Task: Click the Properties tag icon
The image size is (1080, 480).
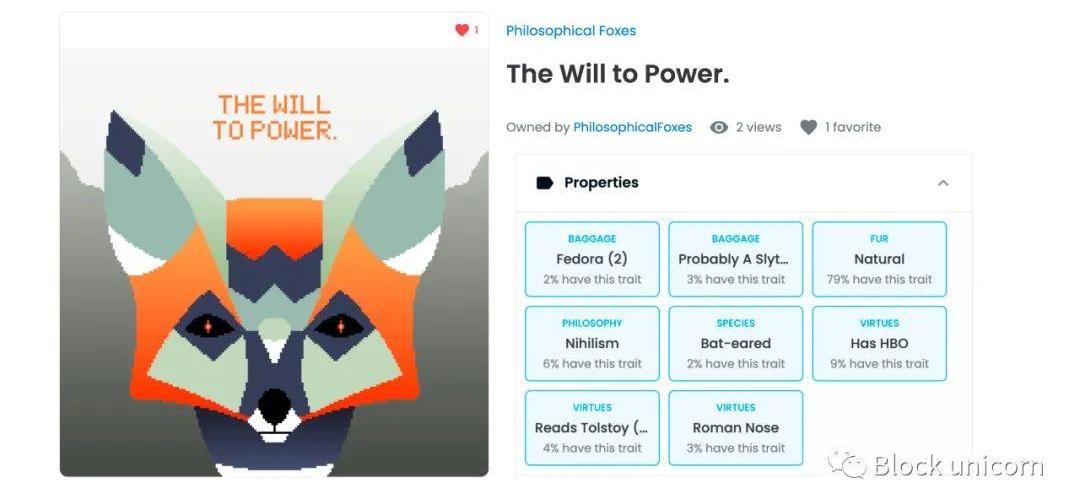Action: pyautogui.click(x=545, y=182)
